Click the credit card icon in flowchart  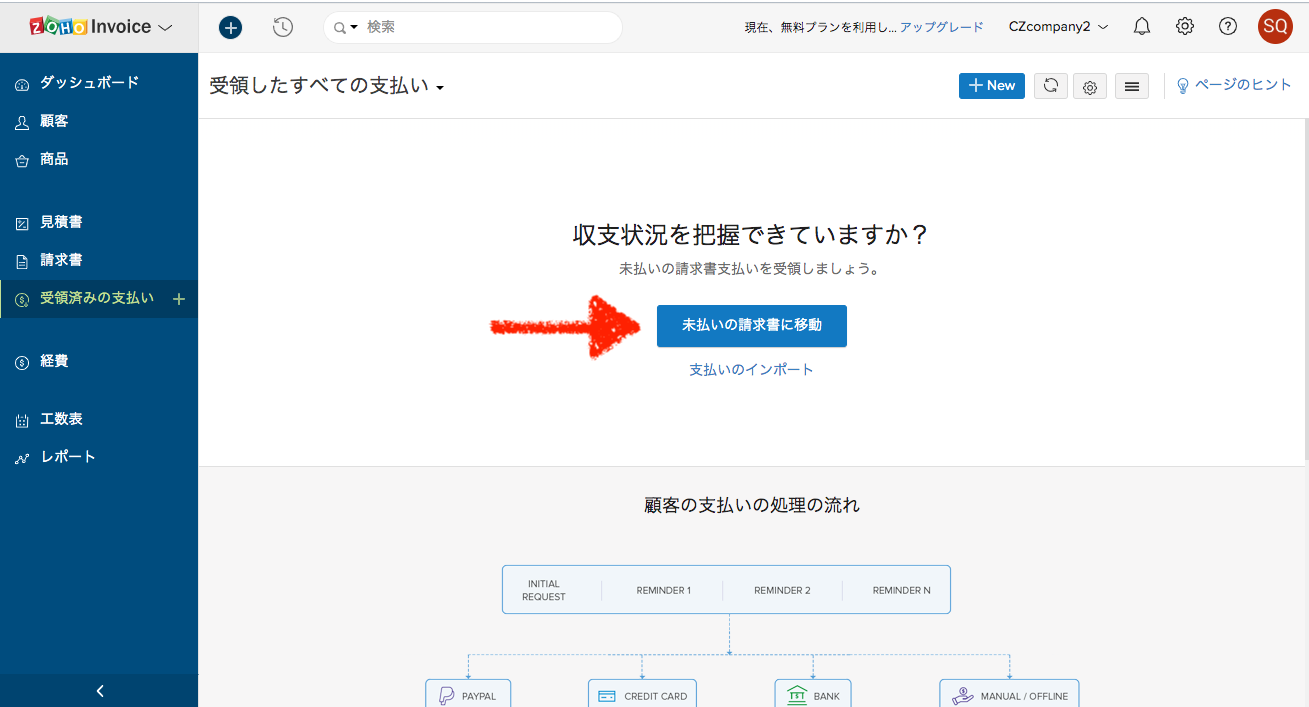click(606, 696)
